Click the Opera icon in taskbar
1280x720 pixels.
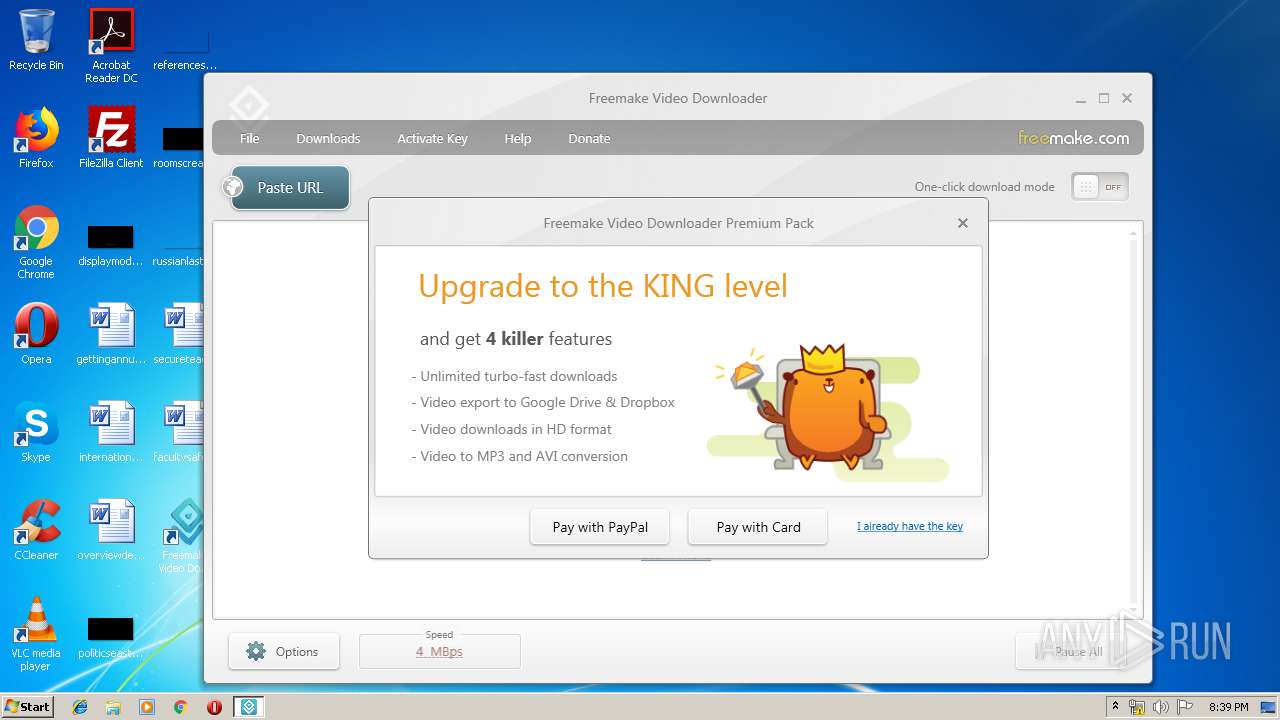[214, 707]
